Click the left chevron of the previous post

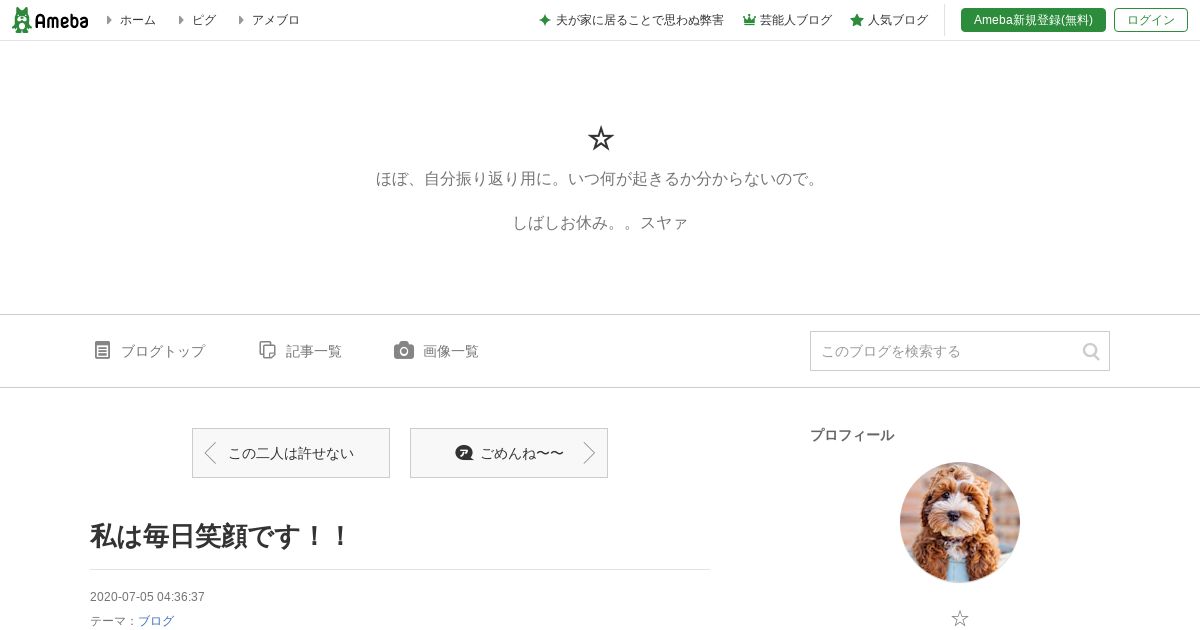210,453
